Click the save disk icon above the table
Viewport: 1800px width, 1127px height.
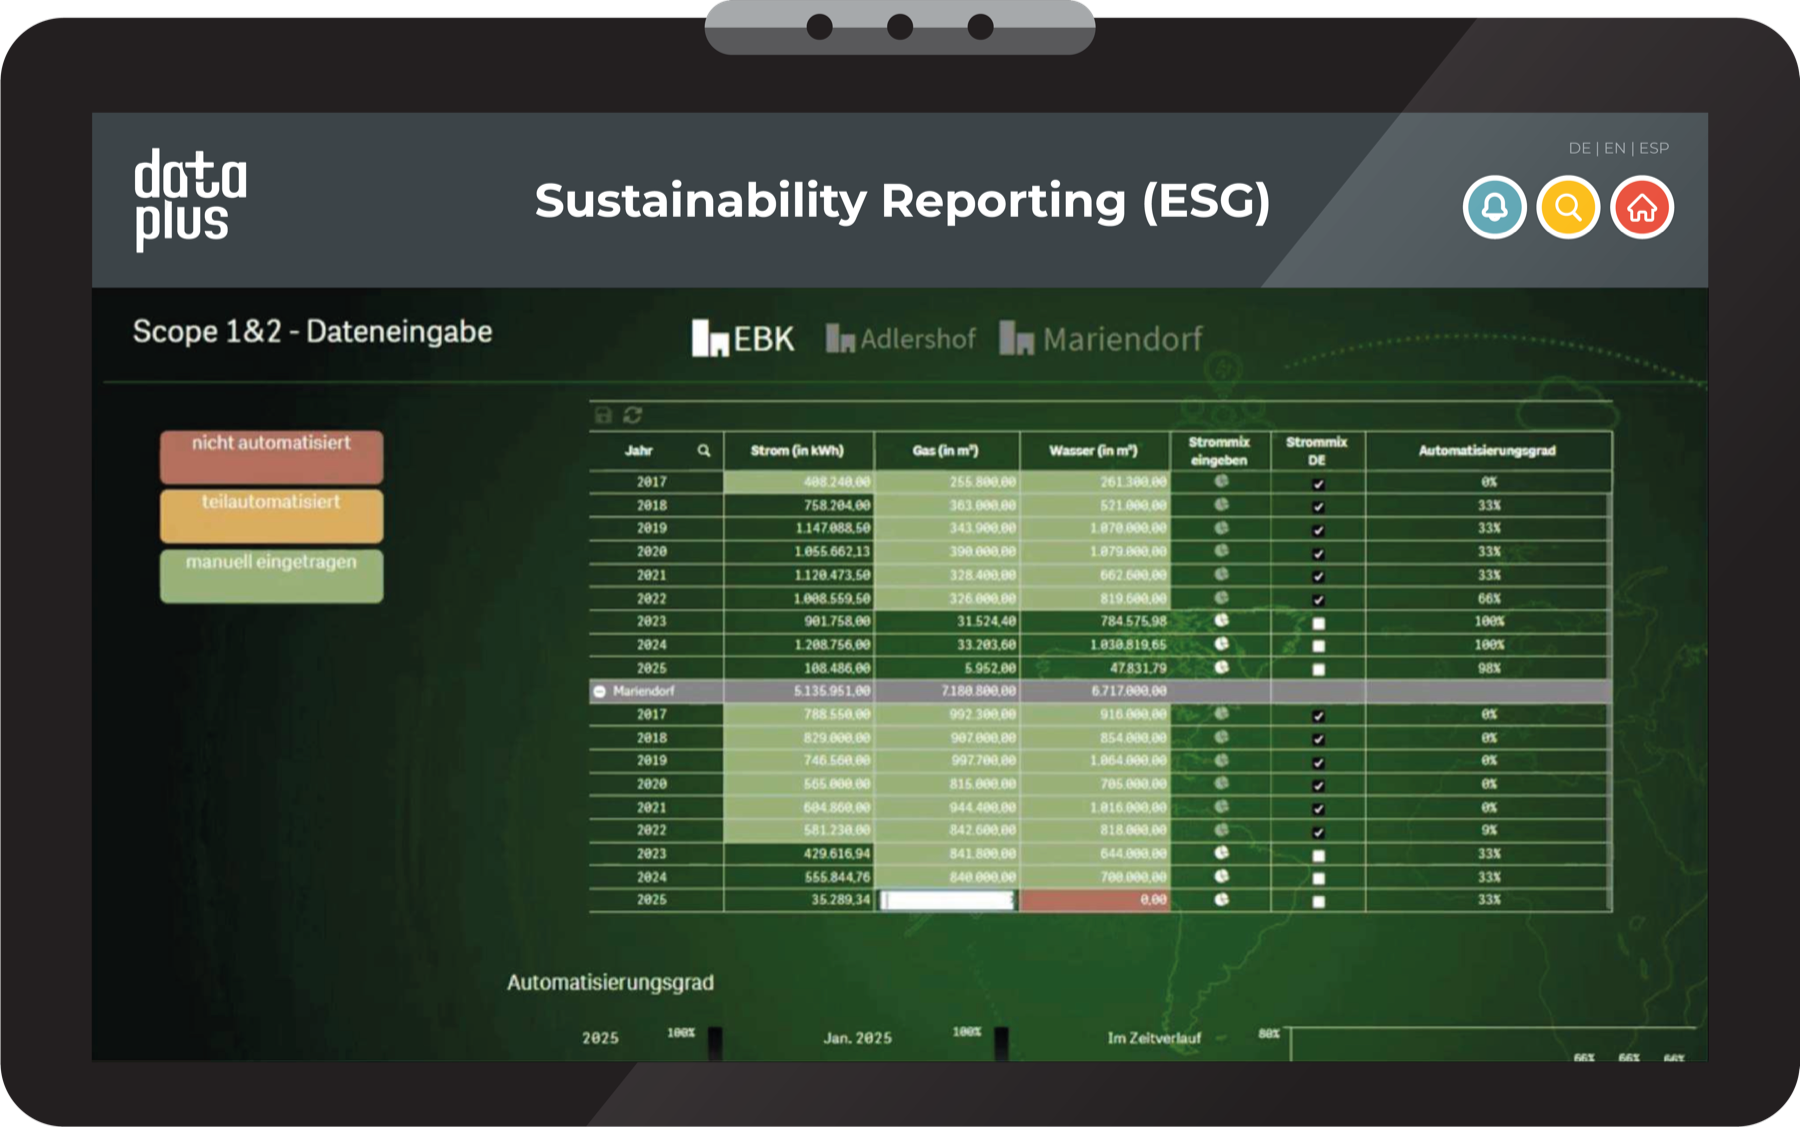click(x=603, y=415)
